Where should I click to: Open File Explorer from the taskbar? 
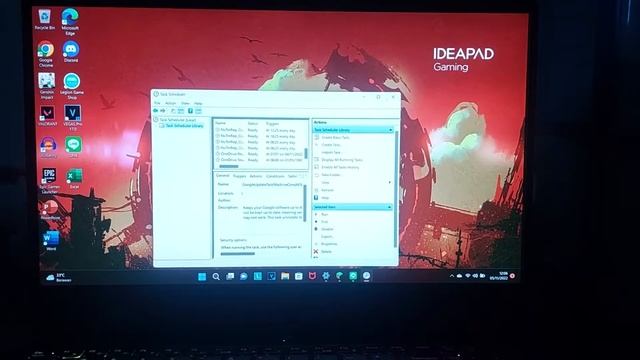click(x=285, y=276)
